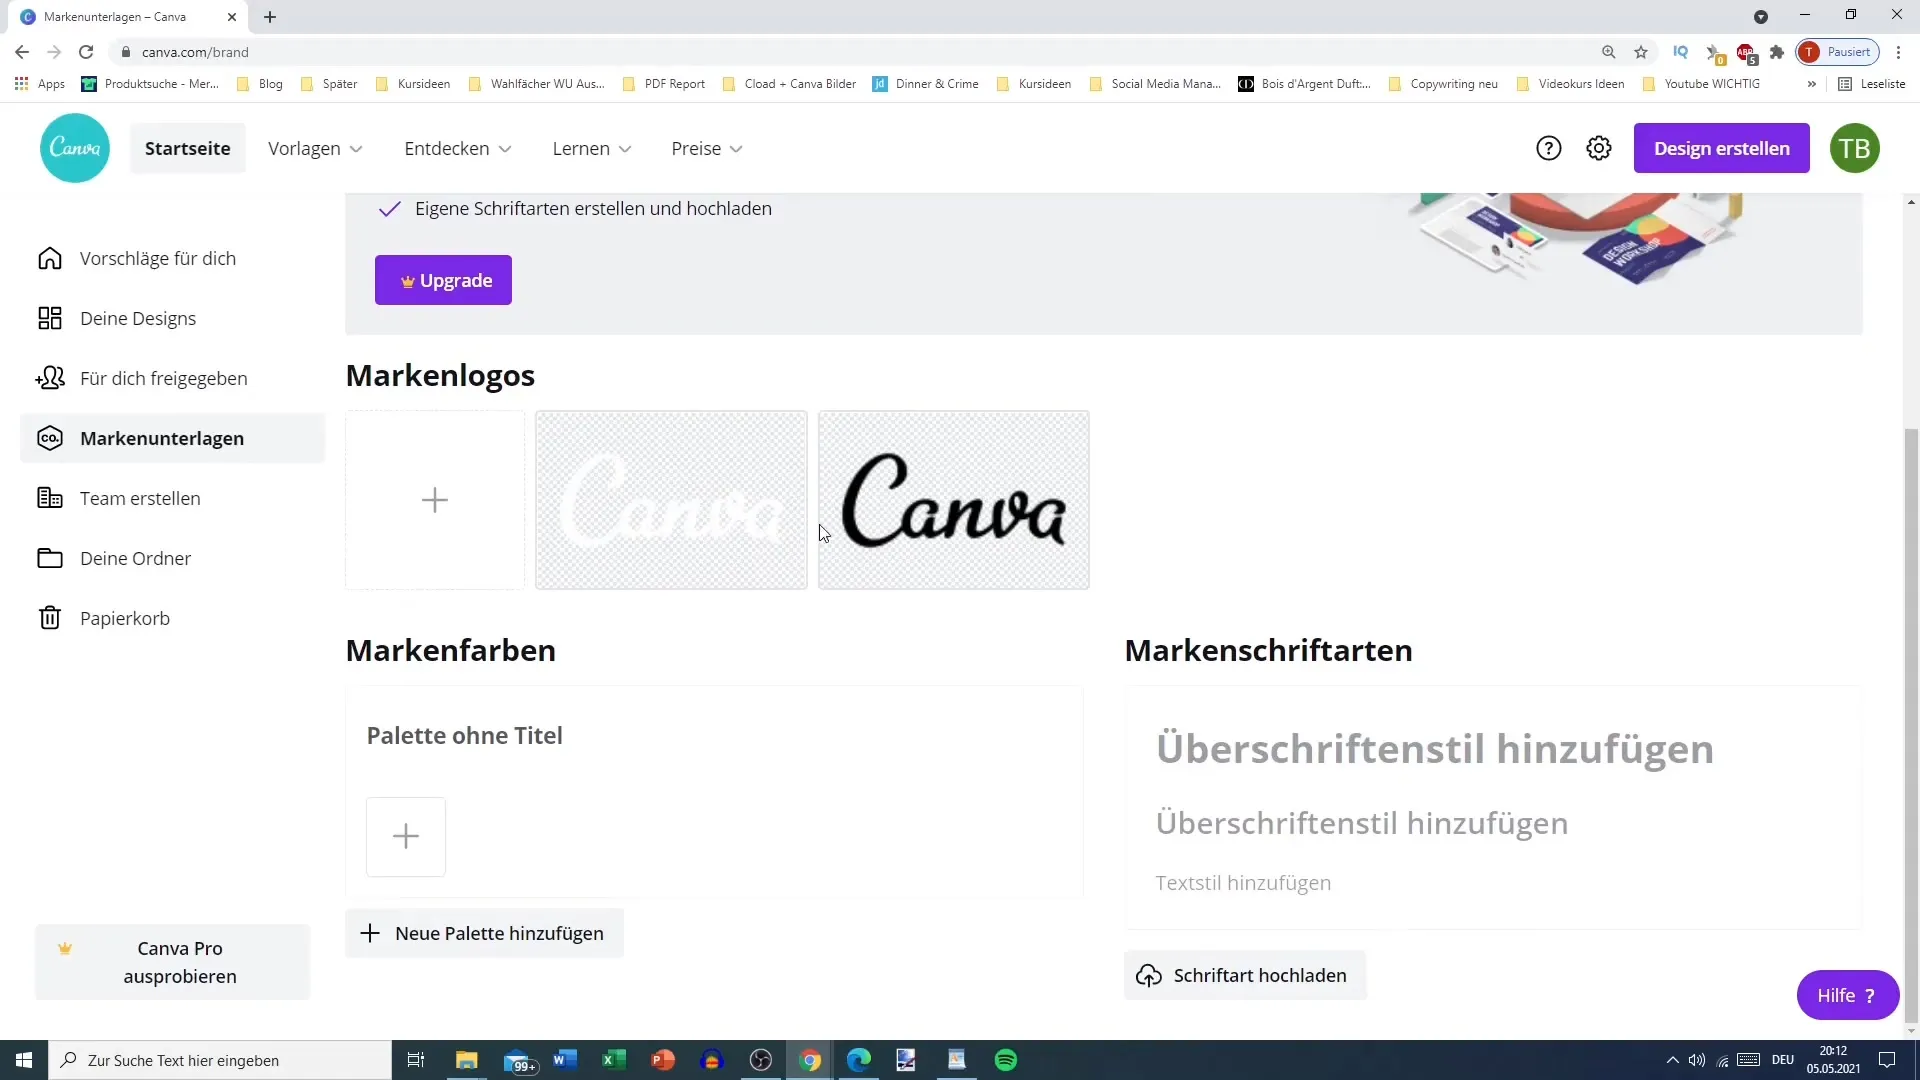Viewport: 1920px width, 1080px height.
Task: Show more bookmarks with the chevron
Action: (1811, 84)
